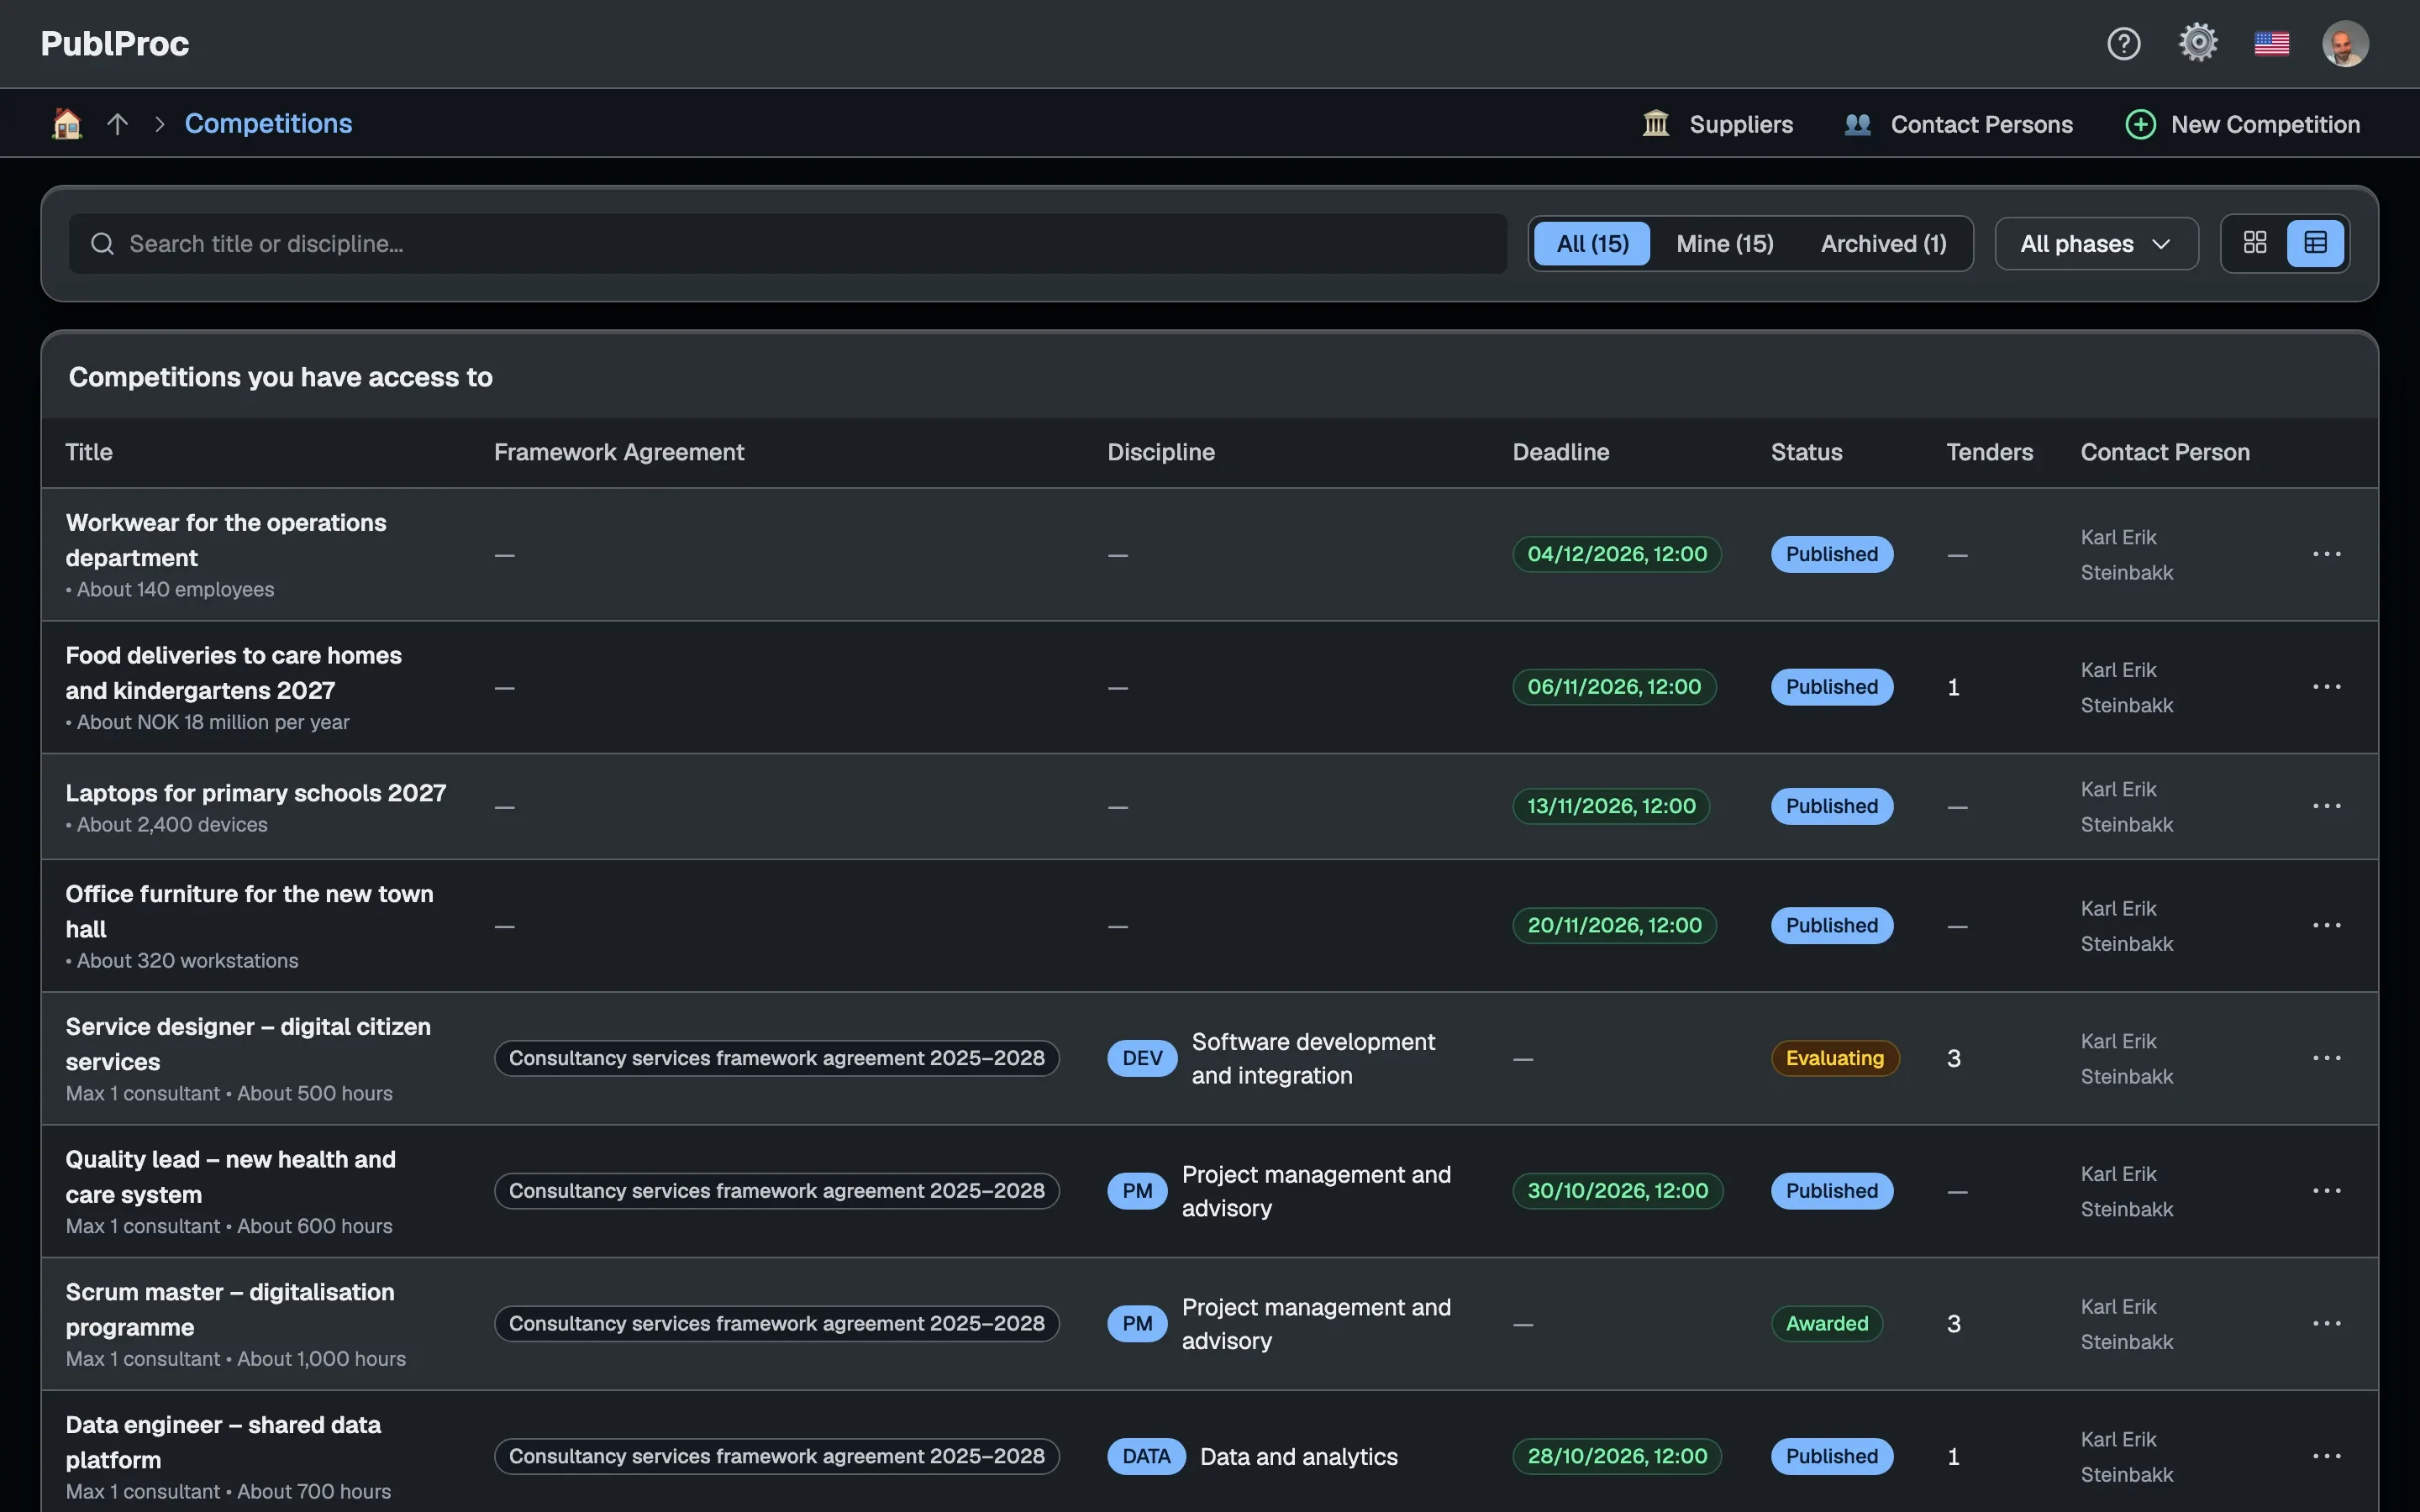Open row menu for Scrum master
The width and height of the screenshot is (2420, 1512).
tap(2326, 1323)
